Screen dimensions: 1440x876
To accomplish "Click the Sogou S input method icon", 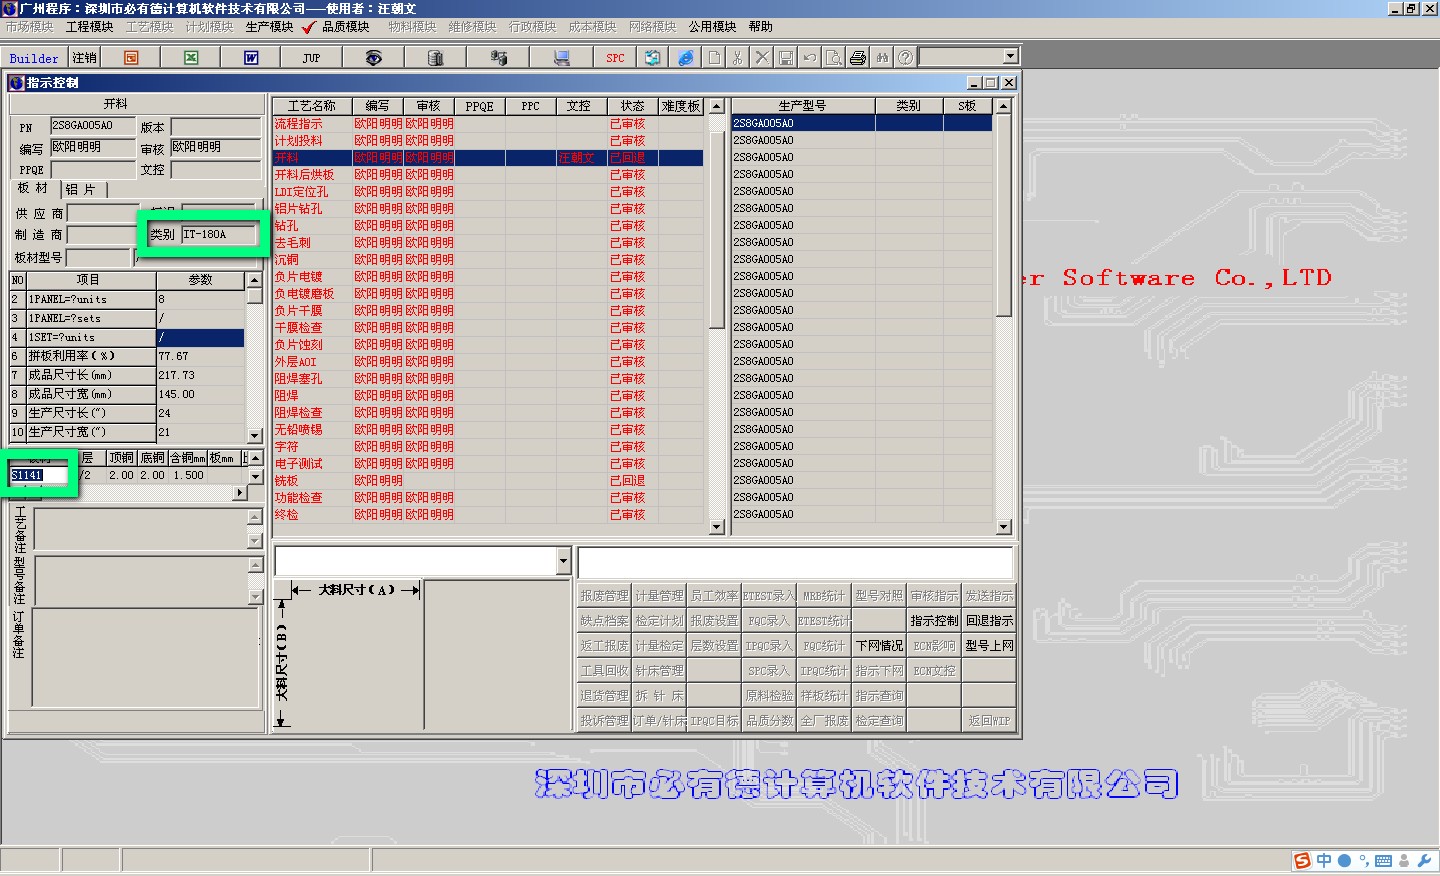I will [x=1302, y=861].
